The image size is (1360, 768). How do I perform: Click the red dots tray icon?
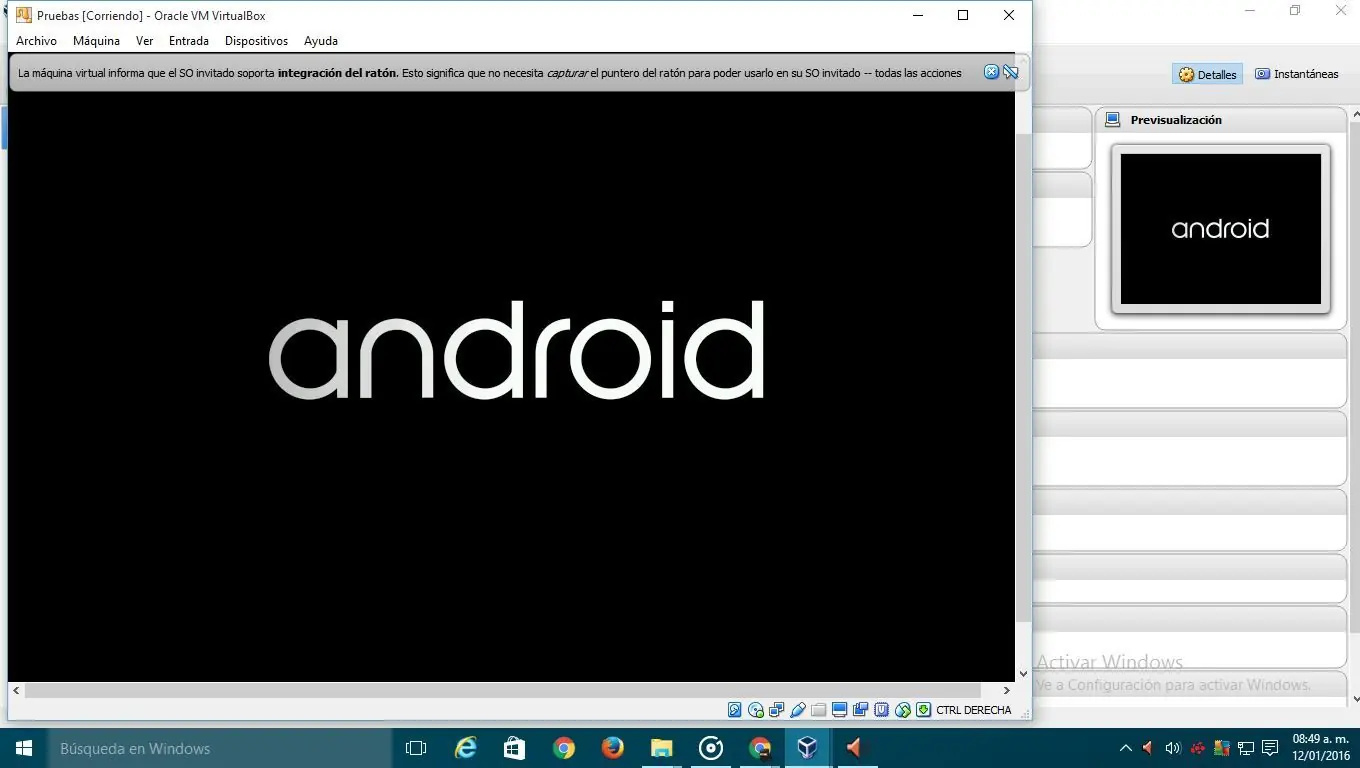click(x=1198, y=748)
